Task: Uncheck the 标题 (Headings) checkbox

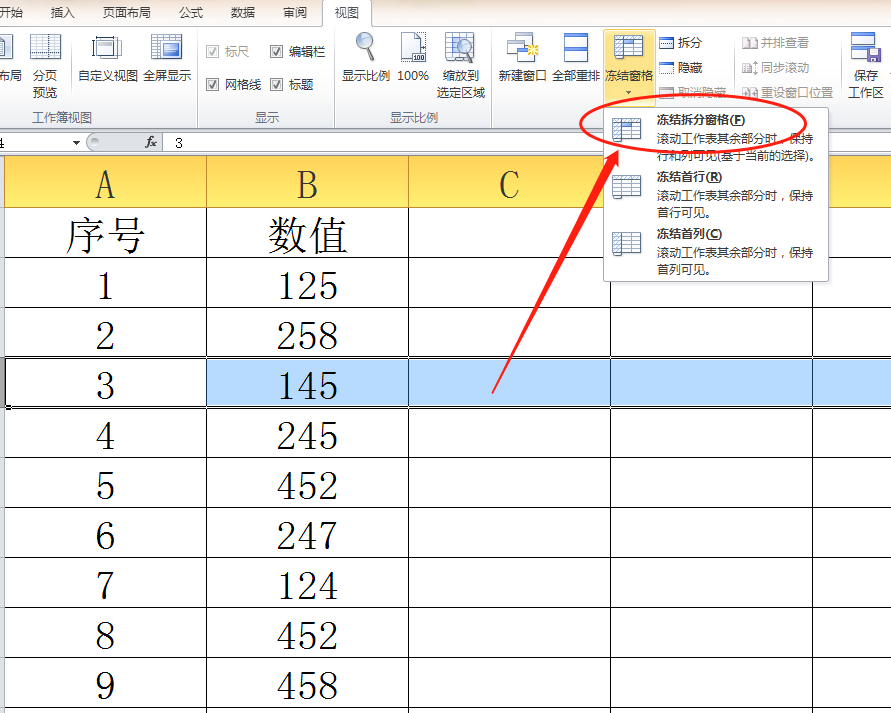Action: [x=276, y=85]
